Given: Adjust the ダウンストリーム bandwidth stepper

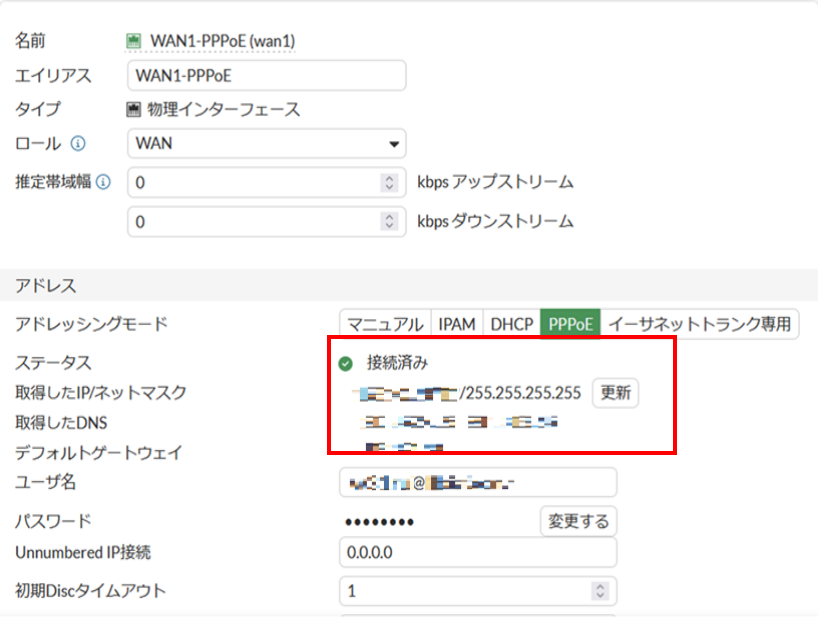Looking at the screenshot, I should pos(390,222).
